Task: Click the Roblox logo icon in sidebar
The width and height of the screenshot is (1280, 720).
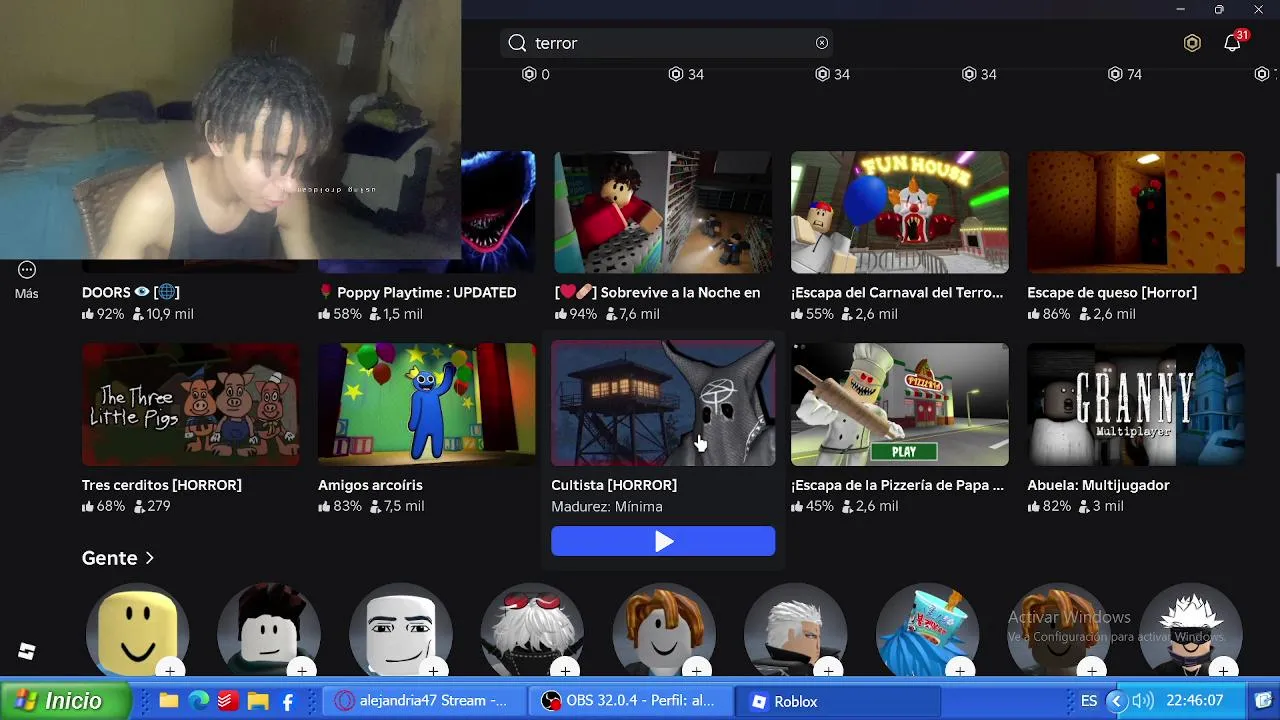Action: pos(27,652)
